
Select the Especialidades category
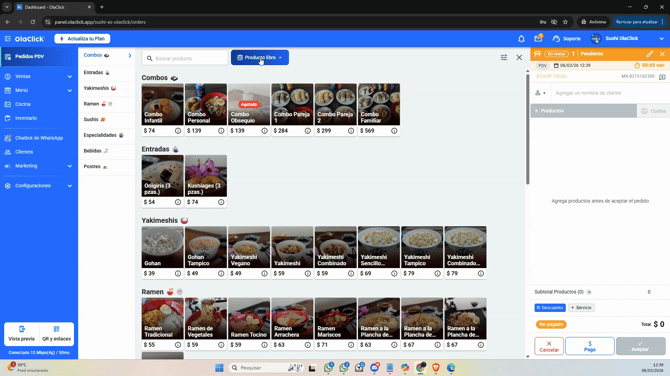pyautogui.click(x=107, y=135)
